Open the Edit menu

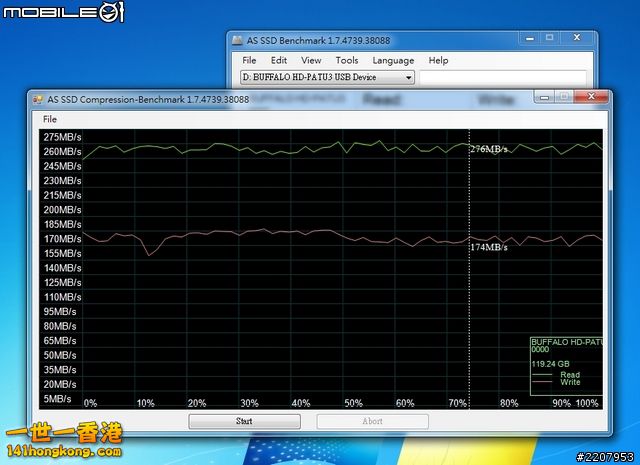click(279, 60)
